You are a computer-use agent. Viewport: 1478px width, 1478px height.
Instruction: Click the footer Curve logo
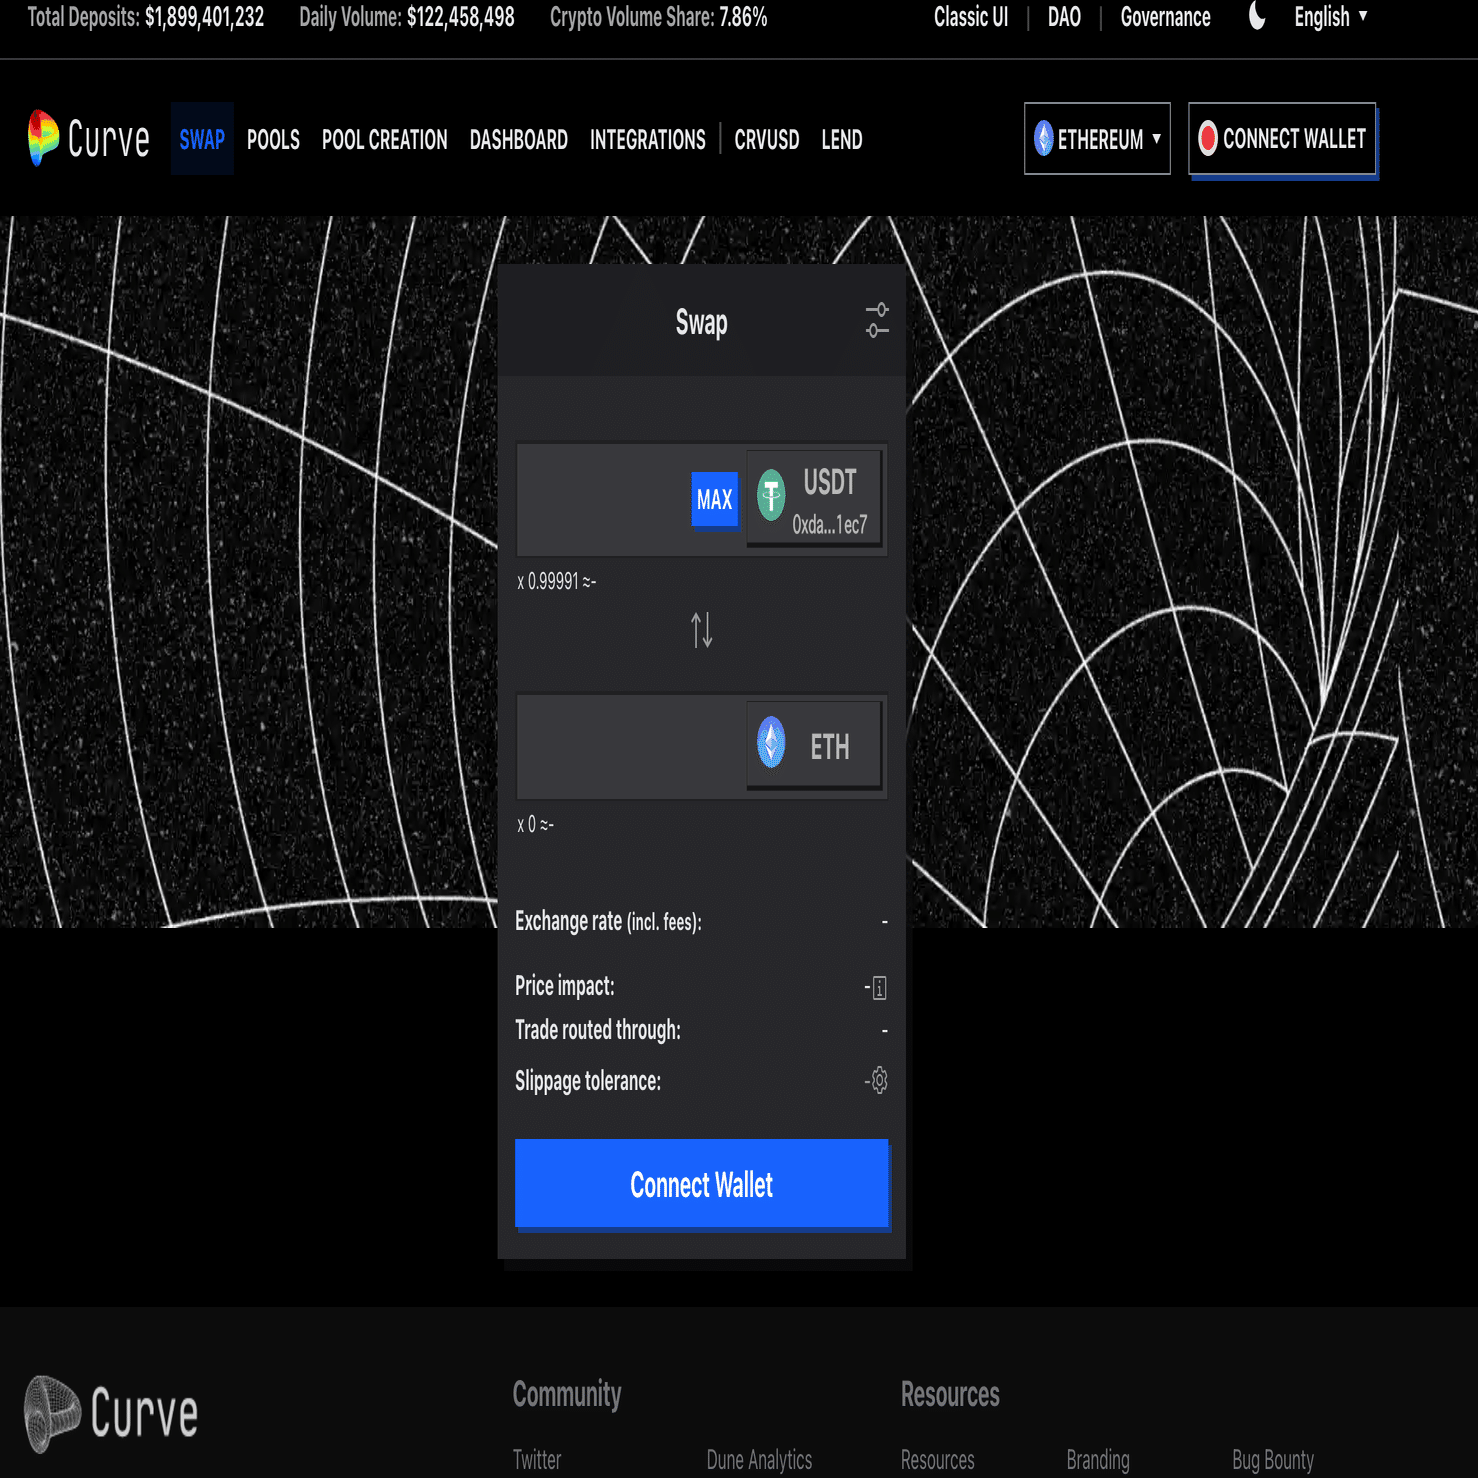(111, 1413)
